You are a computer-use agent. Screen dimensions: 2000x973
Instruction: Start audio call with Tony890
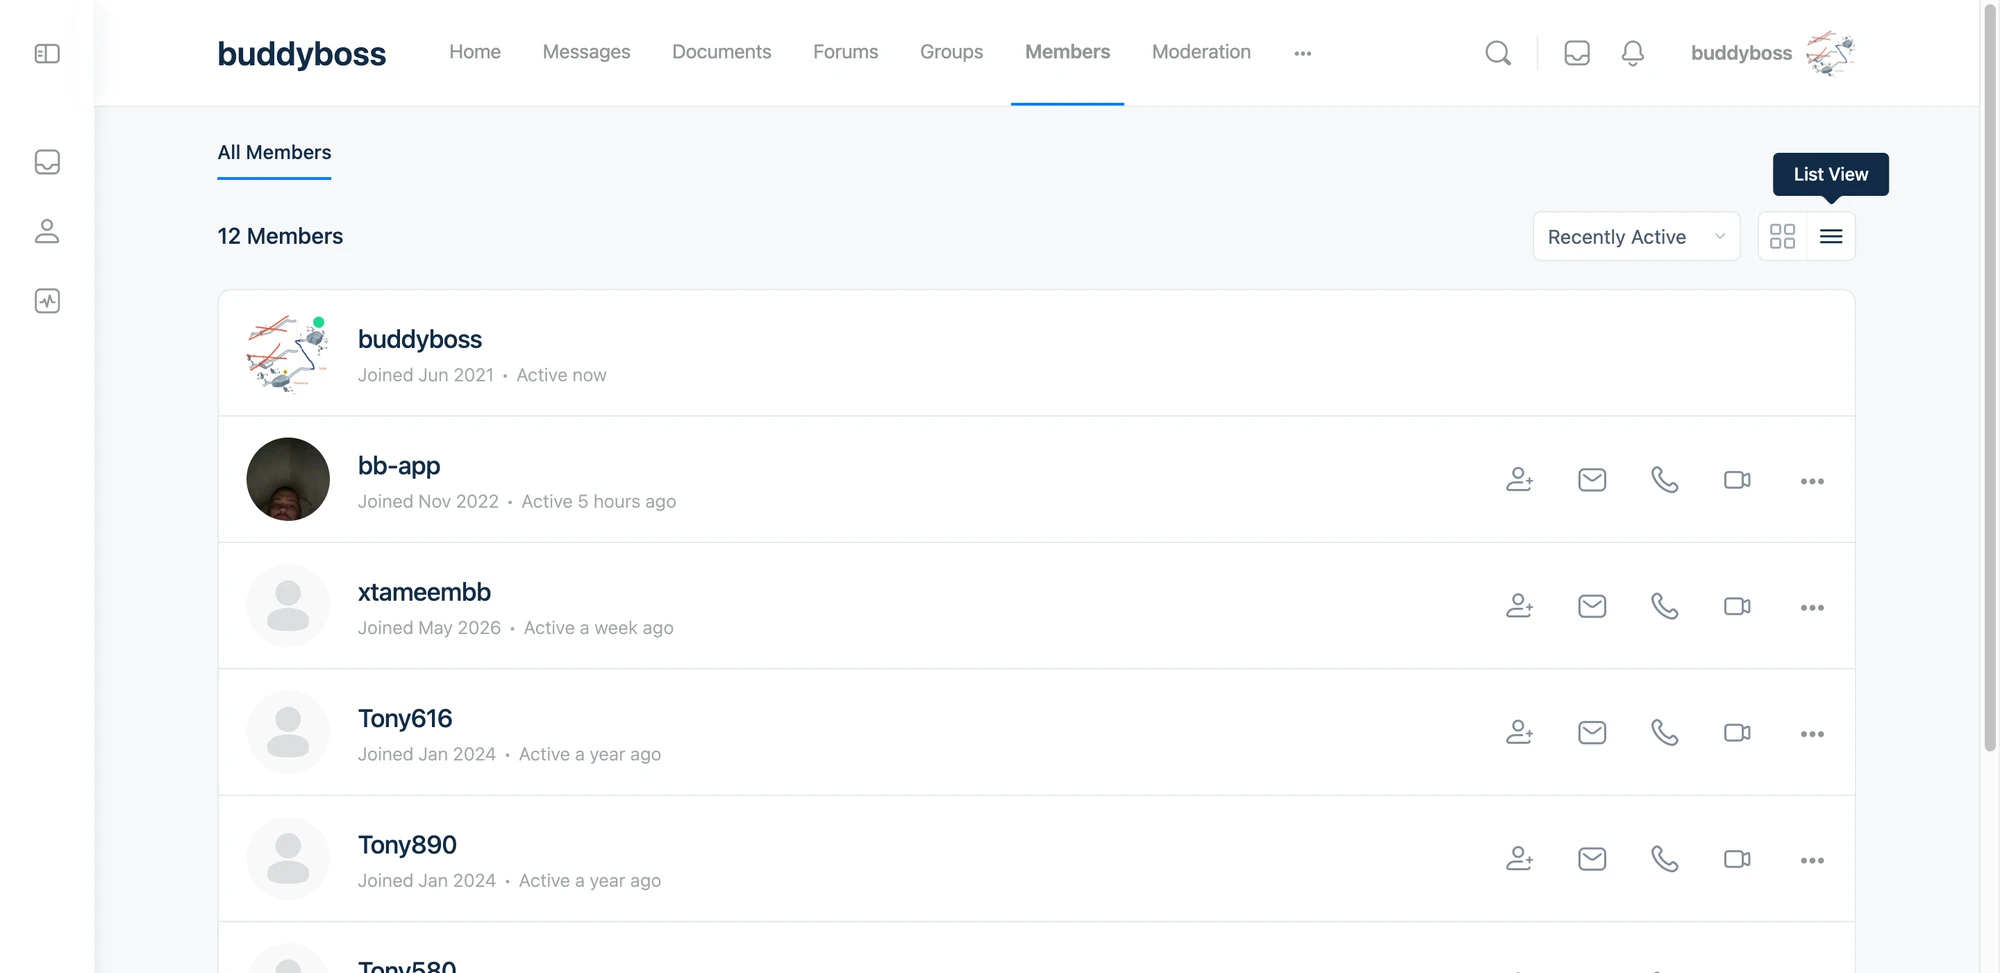[1665, 859]
